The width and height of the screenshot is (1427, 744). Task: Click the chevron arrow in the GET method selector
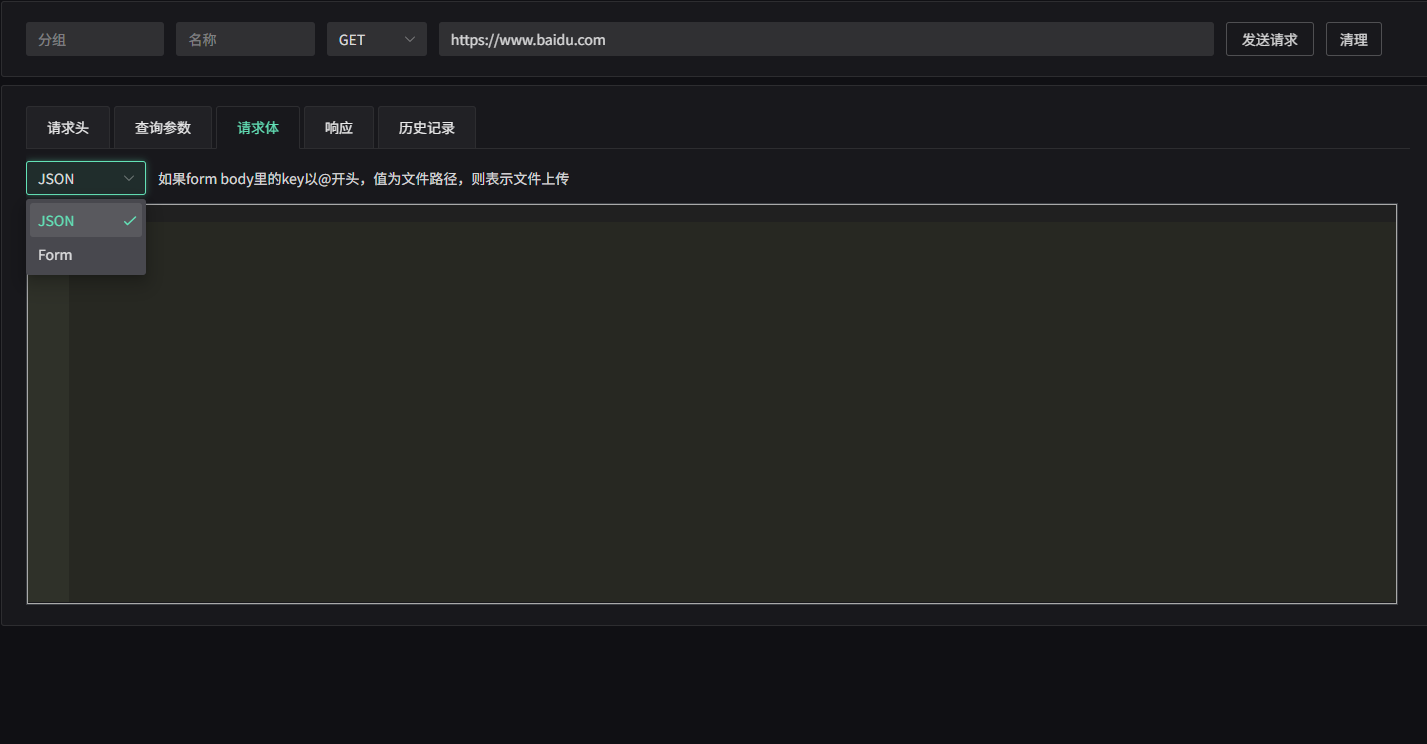(x=410, y=40)
